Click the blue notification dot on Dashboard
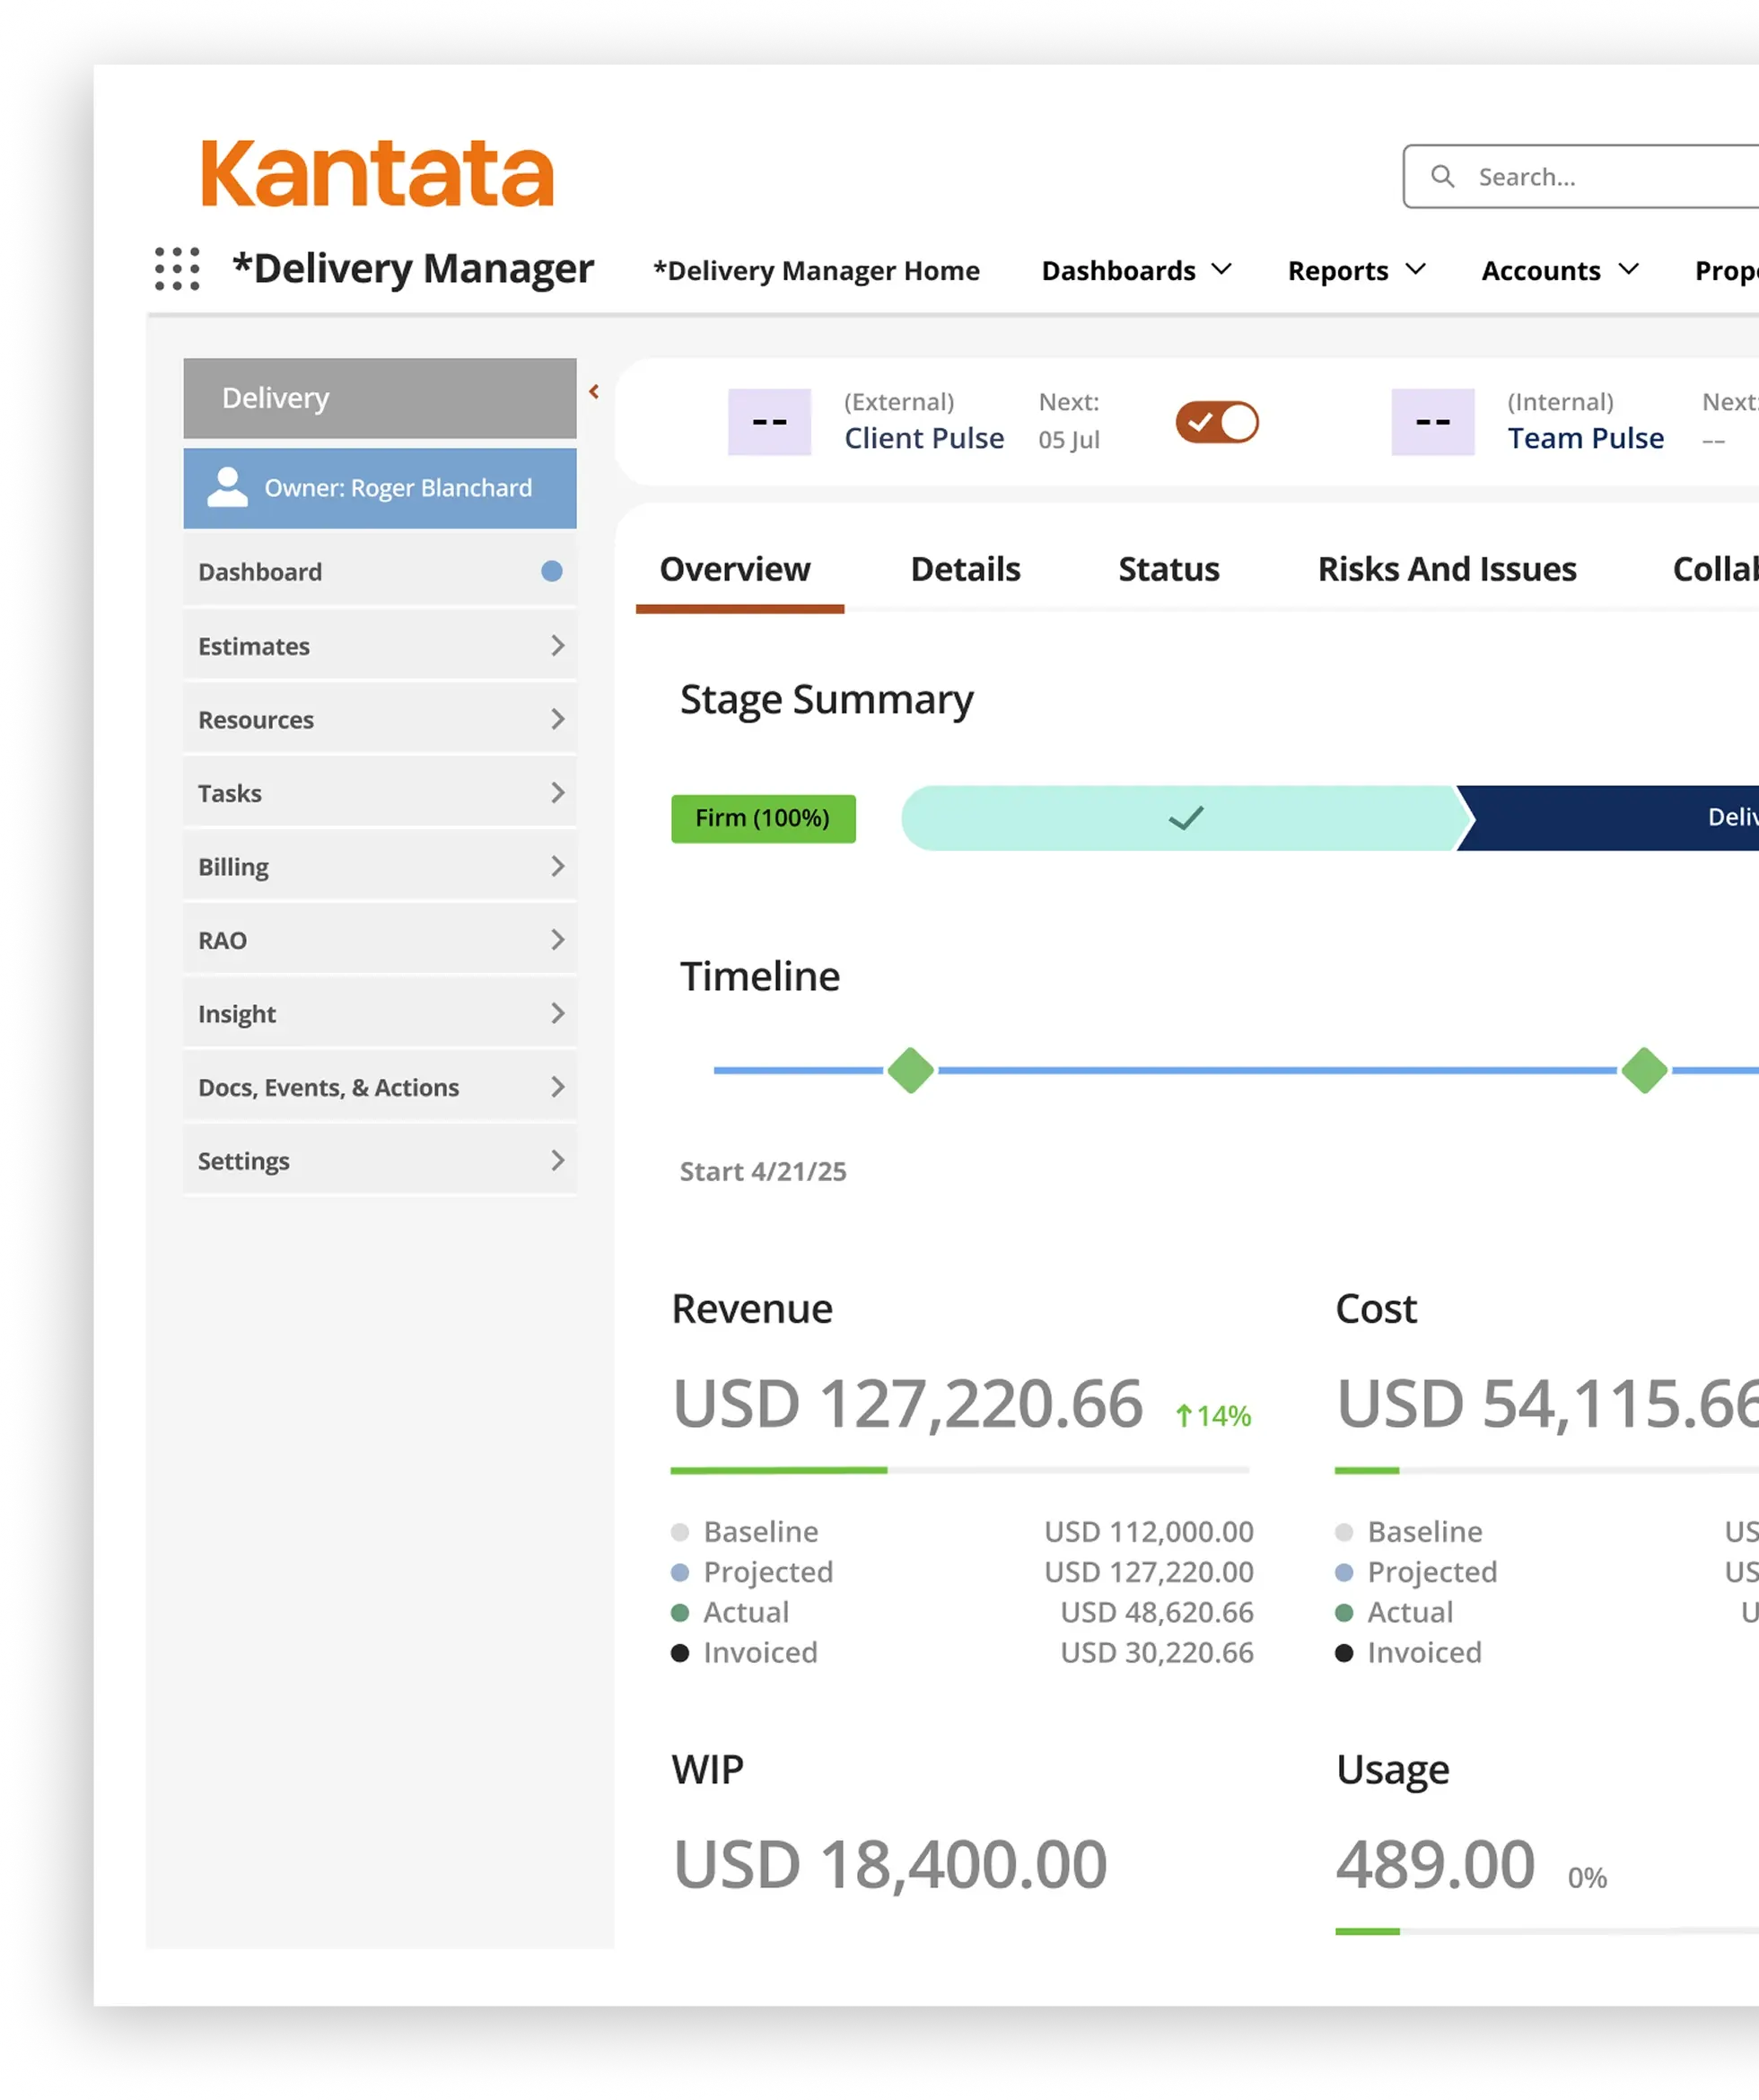 coord(551,571)
